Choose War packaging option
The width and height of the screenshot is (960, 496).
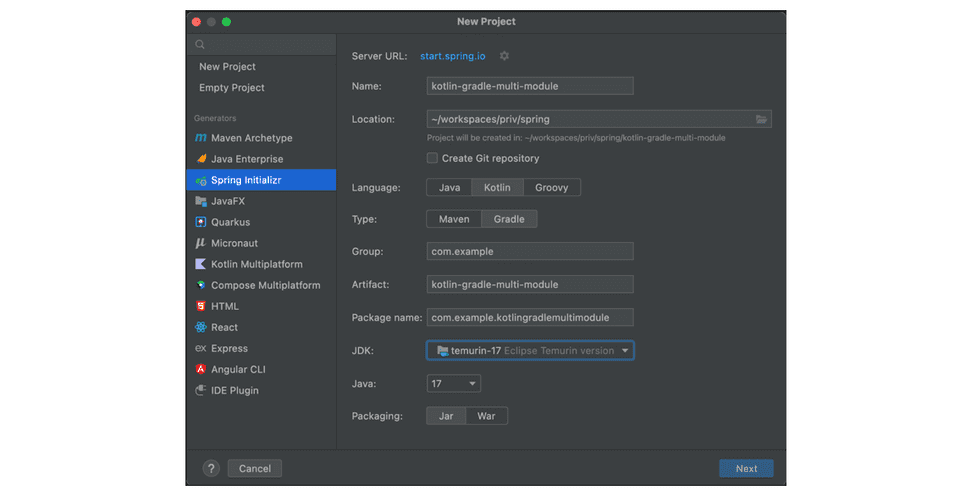(486, 416)
